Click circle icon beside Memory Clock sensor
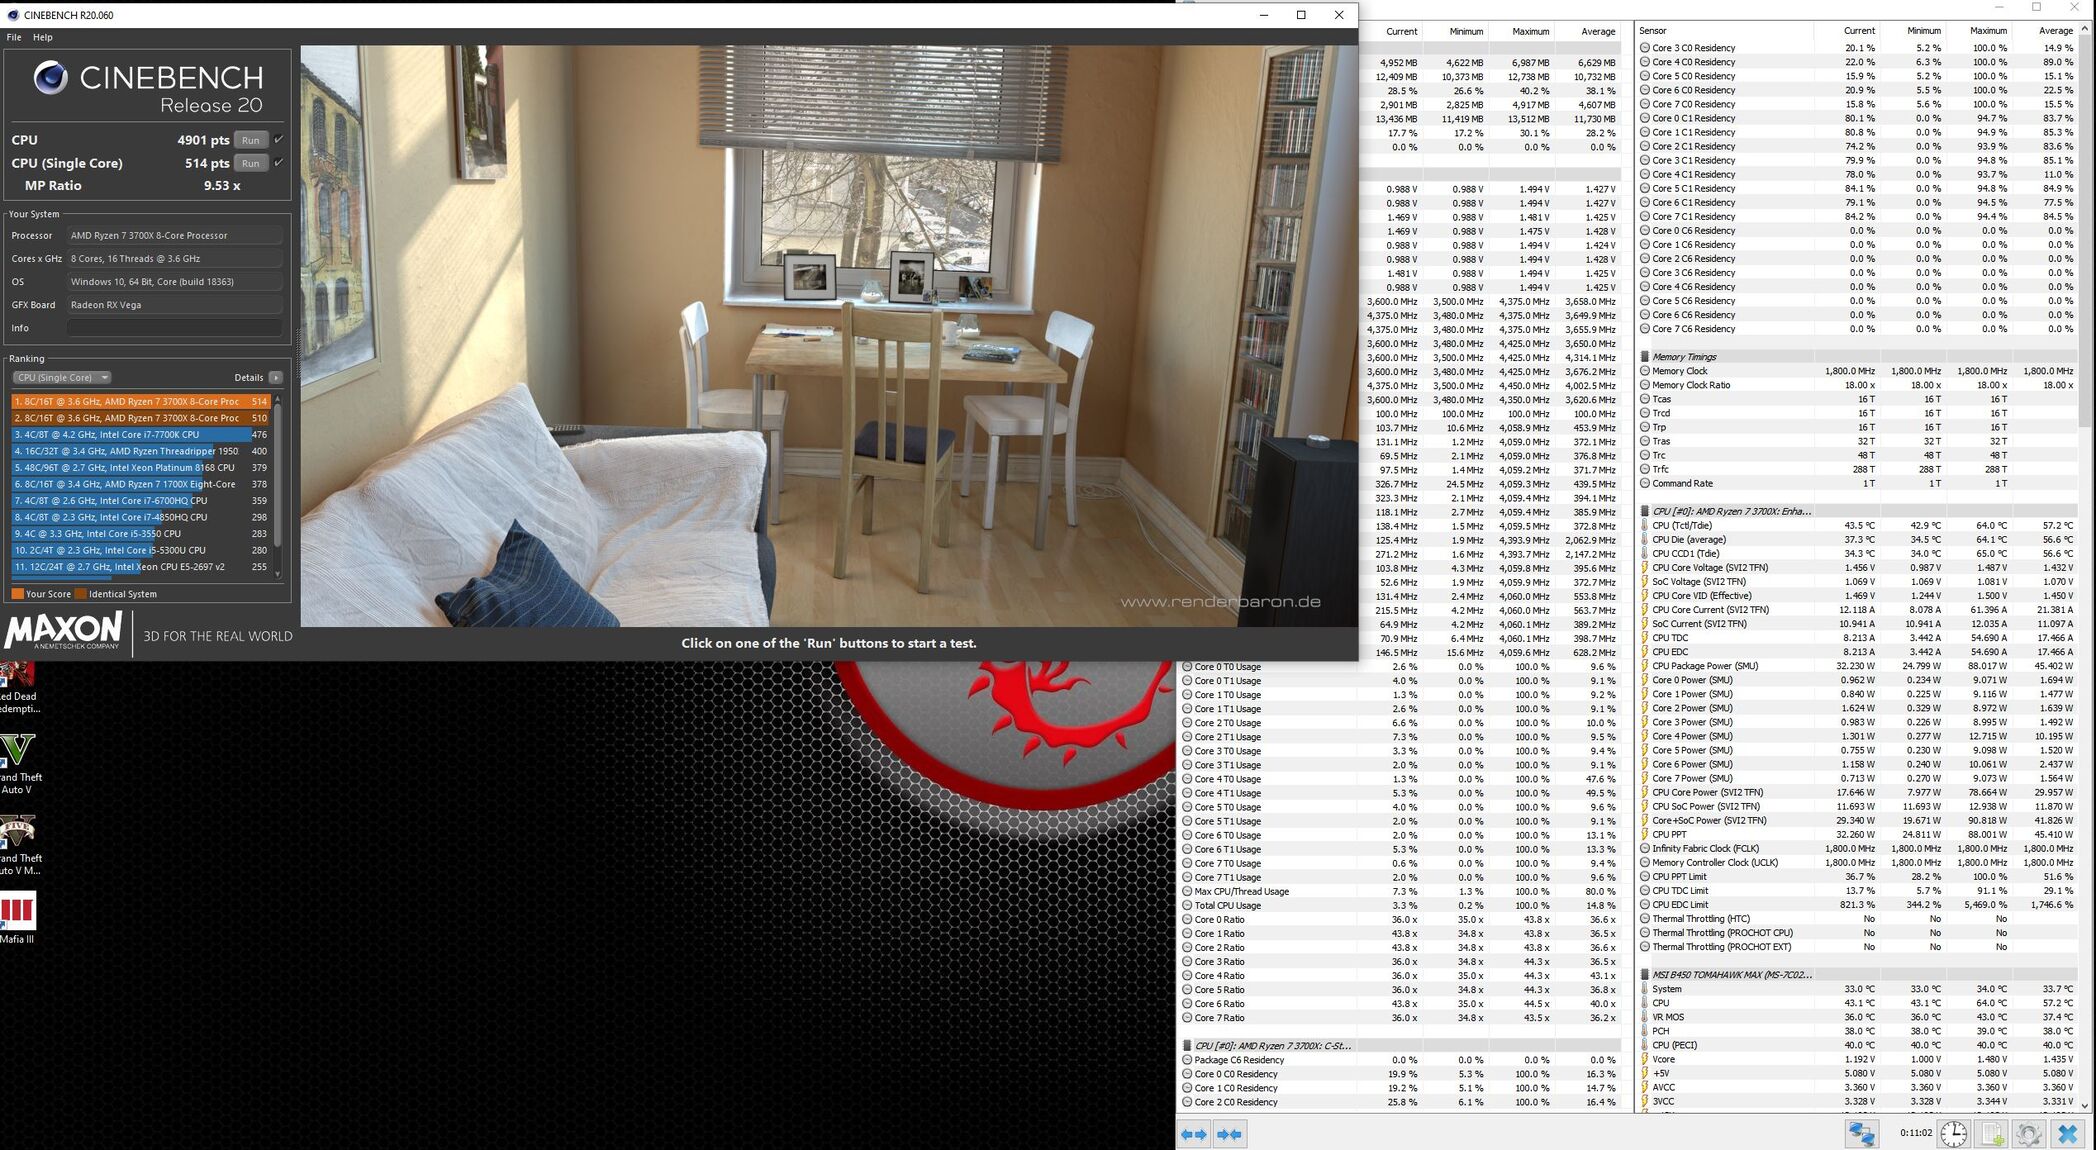Viewport: 2096px width, 1150px height. point(1645,371)
